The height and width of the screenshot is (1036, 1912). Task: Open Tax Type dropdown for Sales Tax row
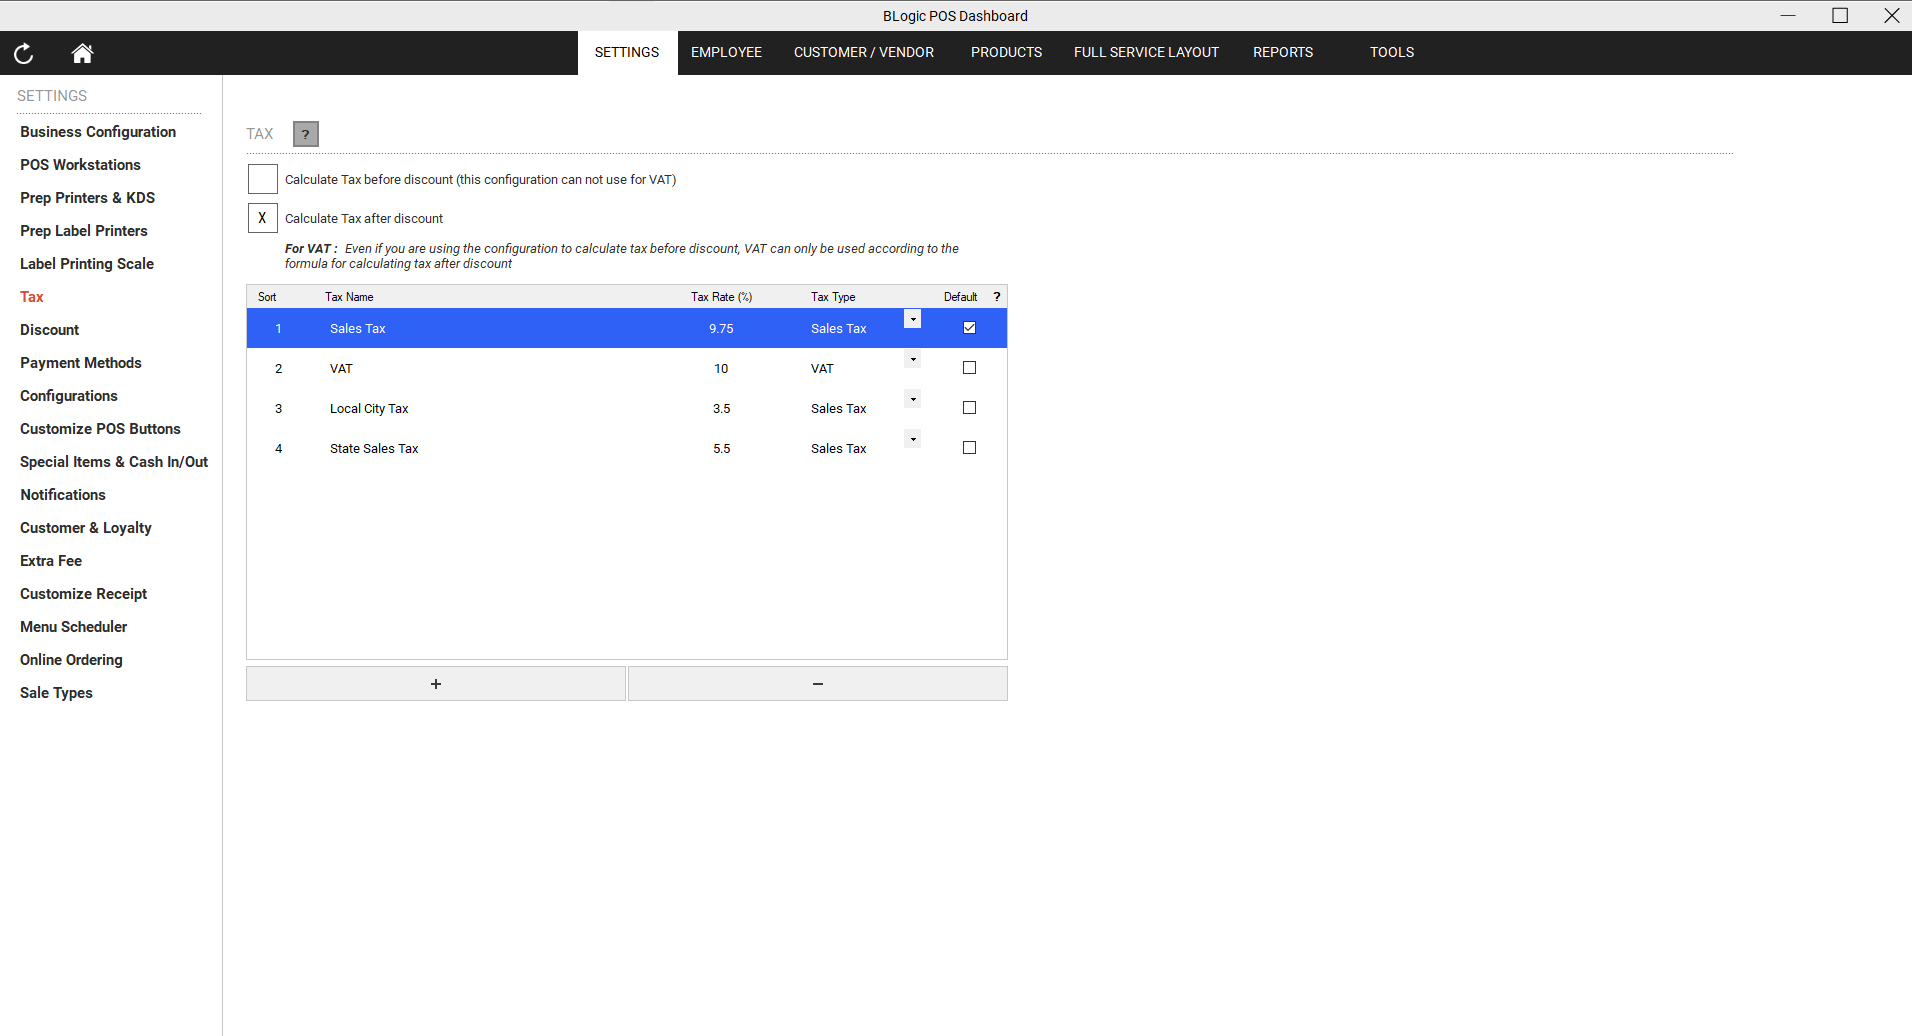[x=913, y=319]
